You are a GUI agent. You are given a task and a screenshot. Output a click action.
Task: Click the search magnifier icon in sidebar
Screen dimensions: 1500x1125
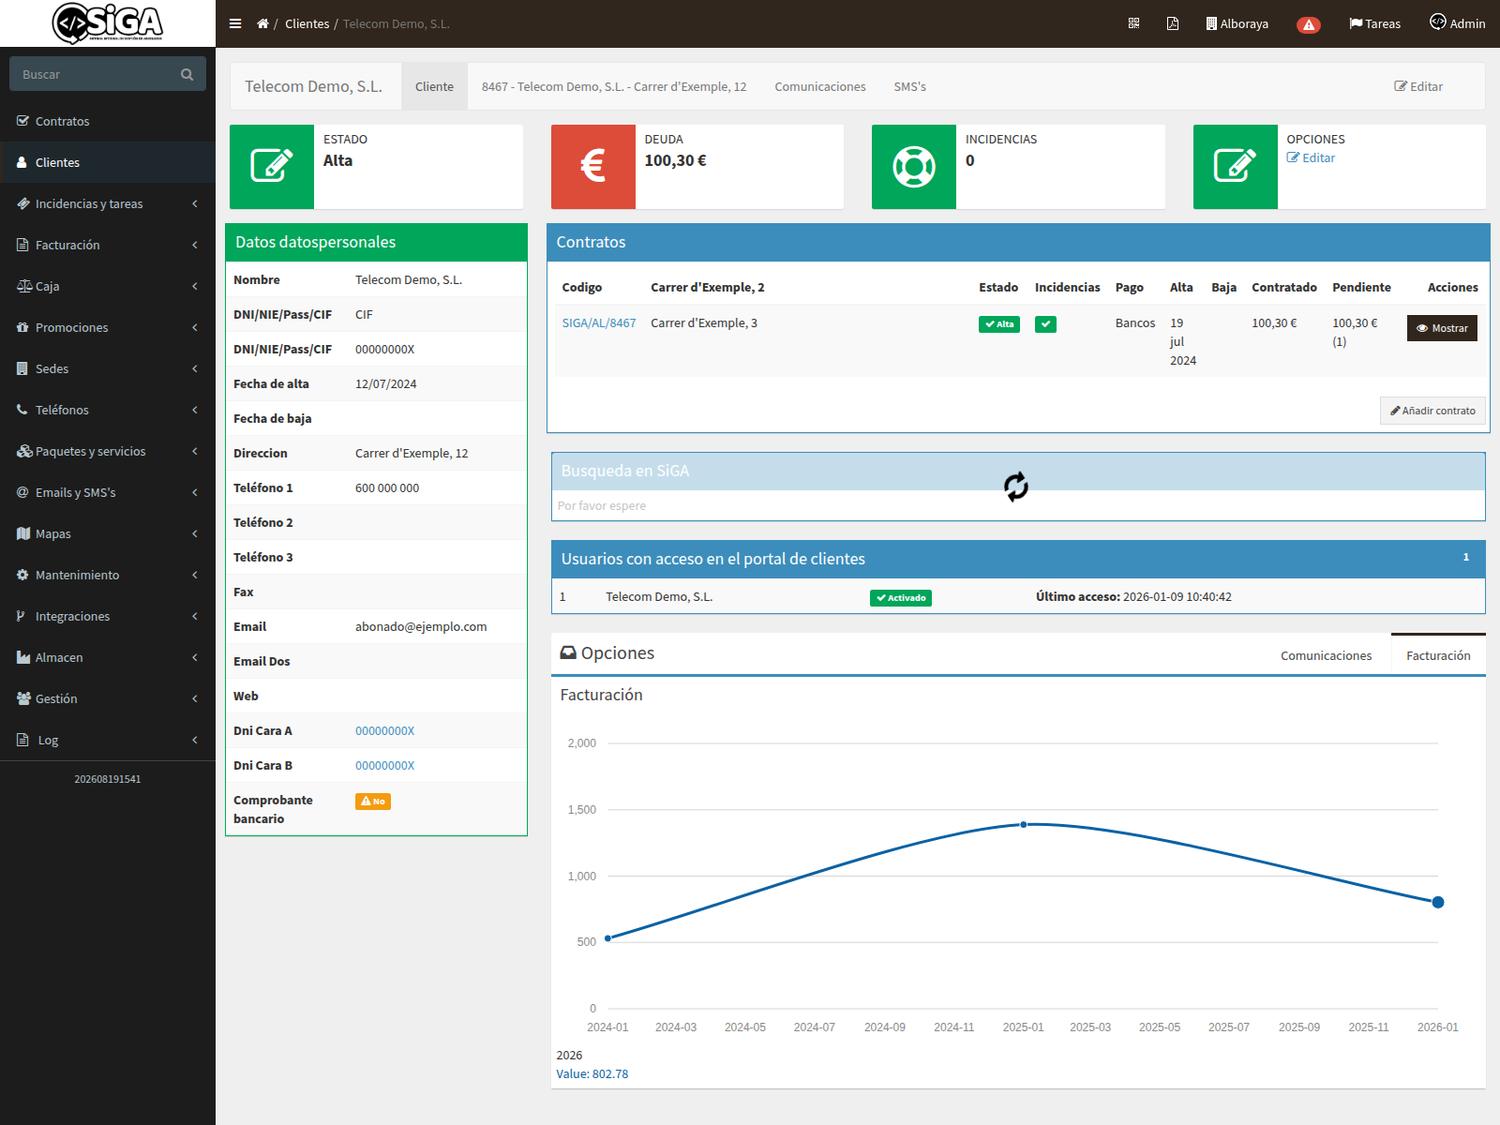(187, 74)
